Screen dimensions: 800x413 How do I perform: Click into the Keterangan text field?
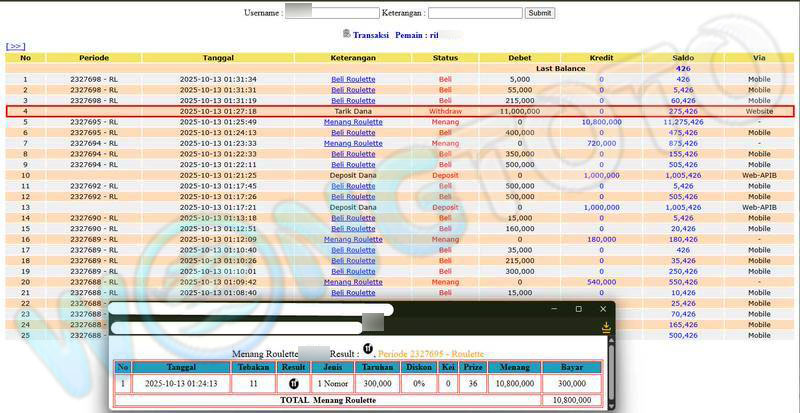click(x=475, y=13)
